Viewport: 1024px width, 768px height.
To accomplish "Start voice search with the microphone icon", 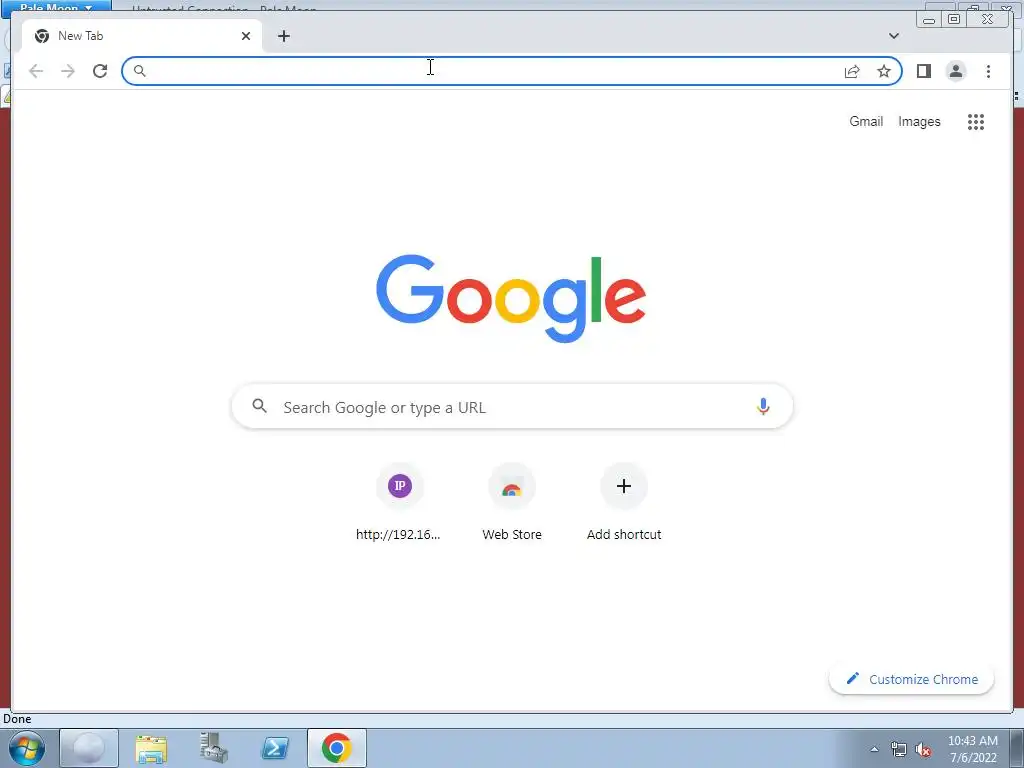I will pos(763,407).
